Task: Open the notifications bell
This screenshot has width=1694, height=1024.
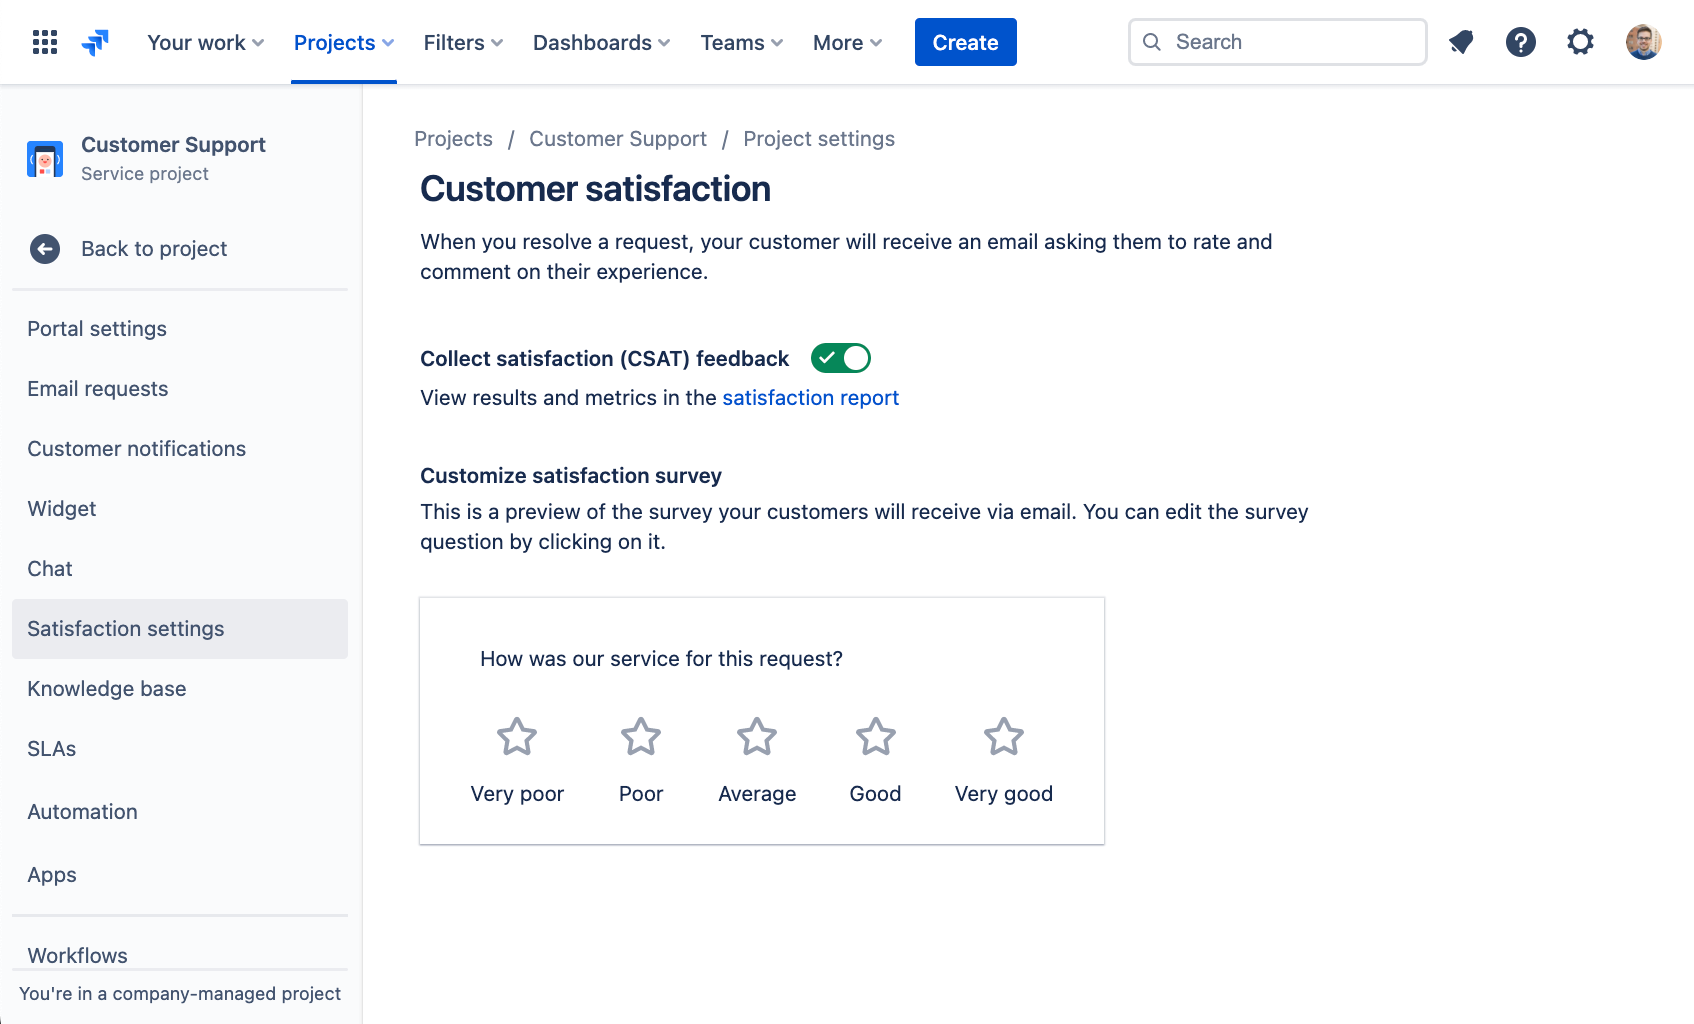Action: 1461,41
